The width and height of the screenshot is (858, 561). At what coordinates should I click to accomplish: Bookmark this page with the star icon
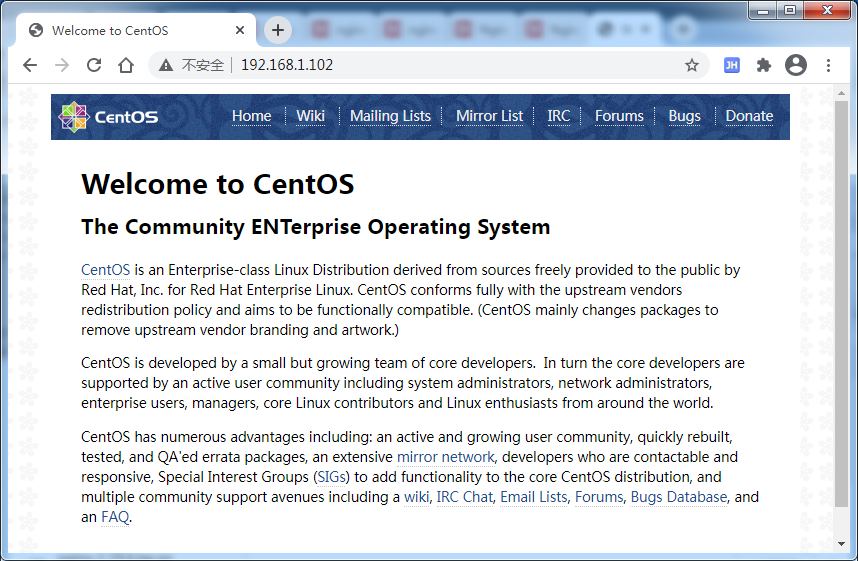click(692, 65)
